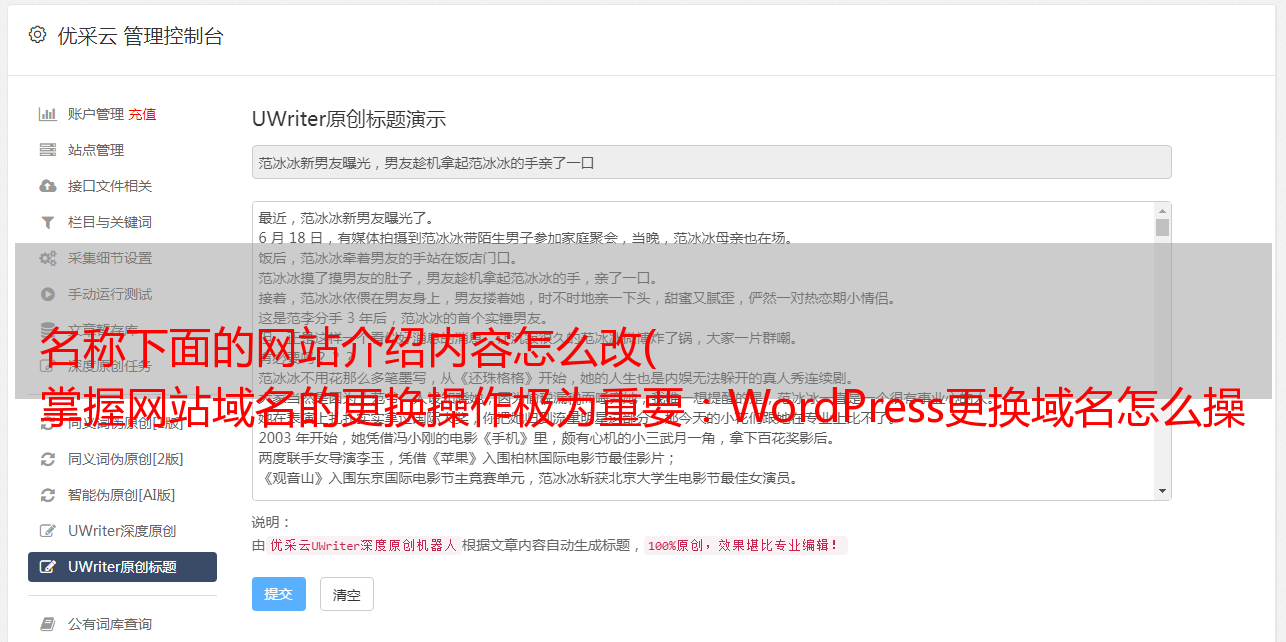Click the text area scrollbar thumb
Screen dimensions: 1286x642
point(1162,227)
